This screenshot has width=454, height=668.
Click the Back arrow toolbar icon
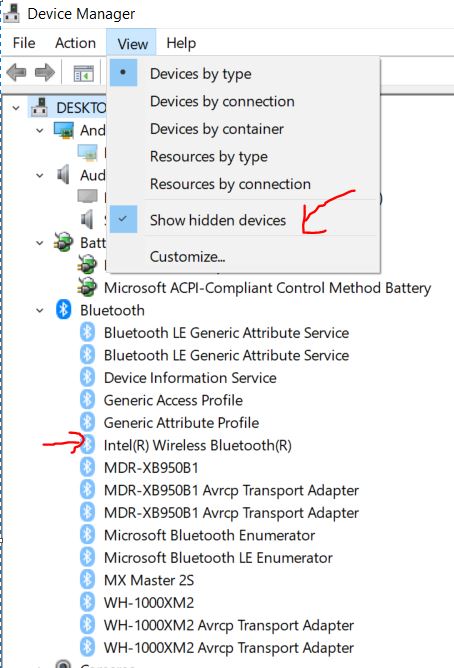click(x=17, y=72)
